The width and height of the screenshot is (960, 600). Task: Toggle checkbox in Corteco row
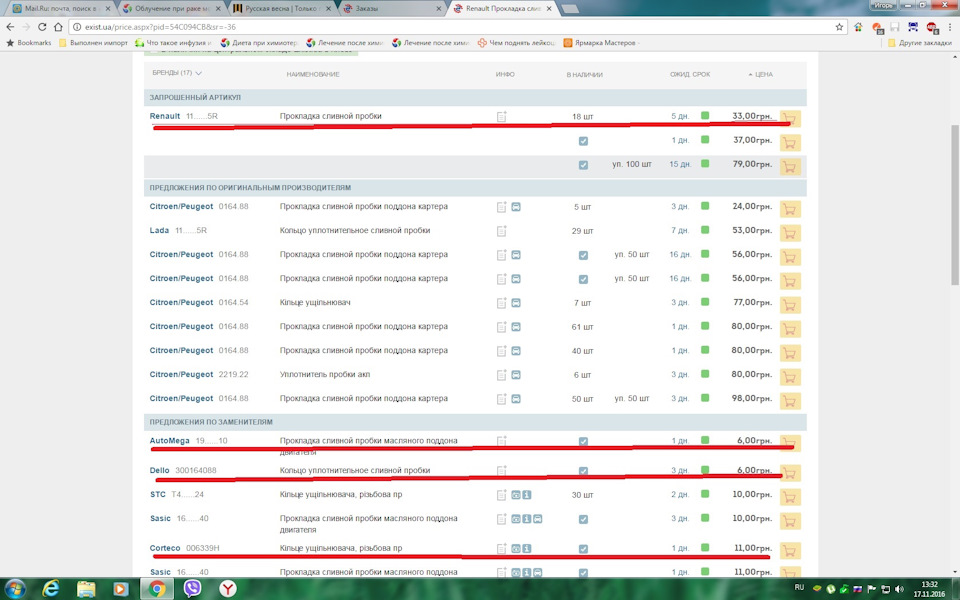click(583, 549)
